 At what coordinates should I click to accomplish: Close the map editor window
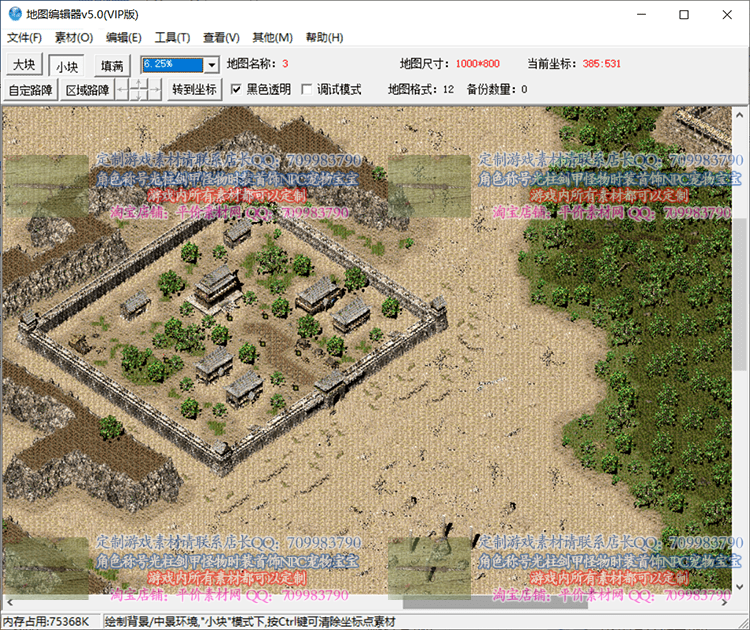point(727,14)
